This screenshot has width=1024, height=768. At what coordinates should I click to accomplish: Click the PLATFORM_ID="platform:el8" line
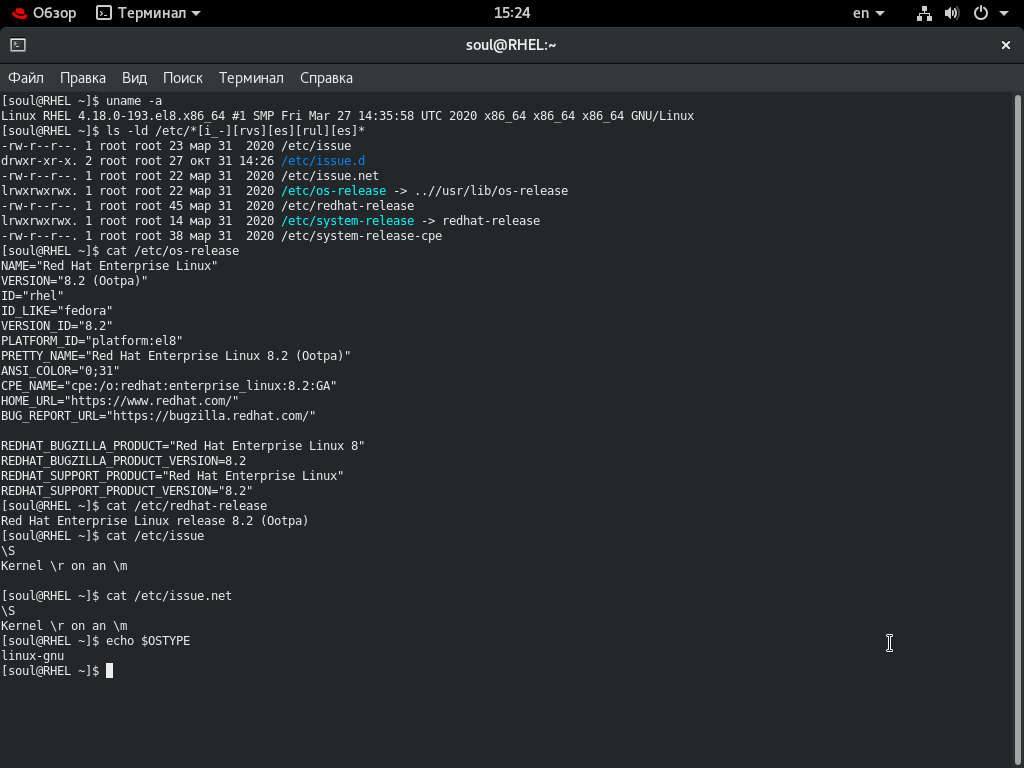(91, 341)
